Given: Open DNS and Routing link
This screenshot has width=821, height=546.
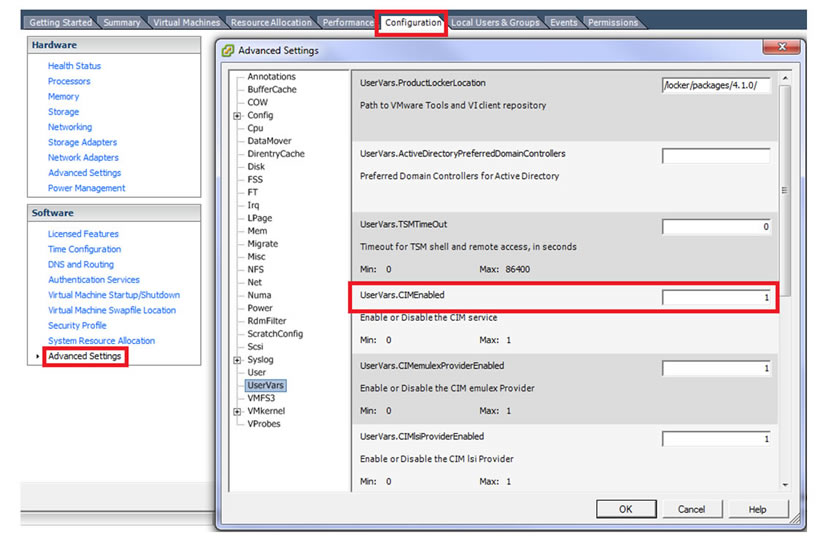Looking at the screenshot, I should click(81, 264).
